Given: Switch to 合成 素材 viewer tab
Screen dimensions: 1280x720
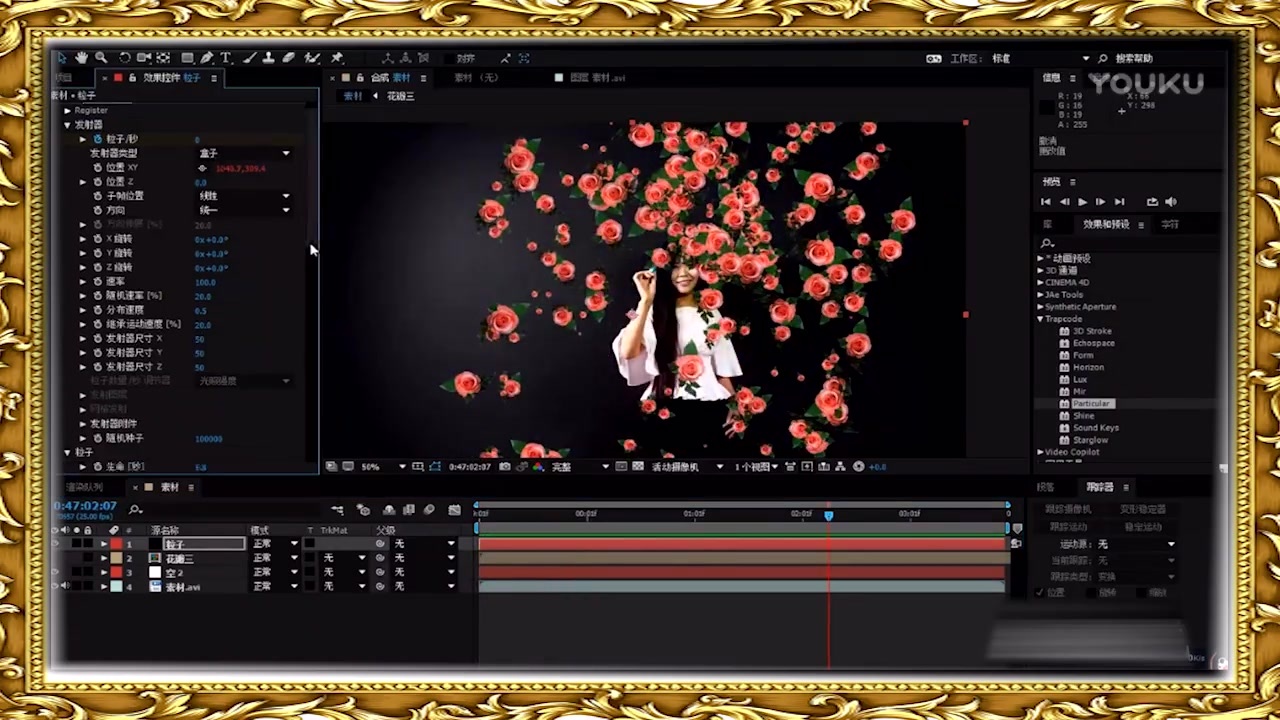Looking at the screenshot, I should [390, 78].
